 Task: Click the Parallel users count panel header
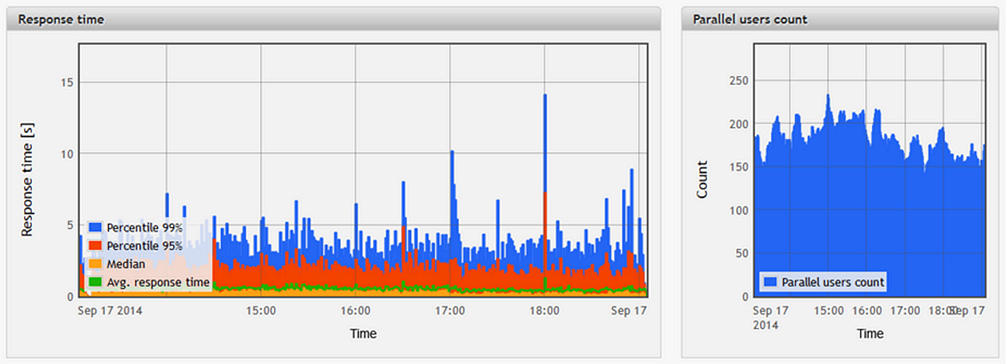tap(840, 19)
